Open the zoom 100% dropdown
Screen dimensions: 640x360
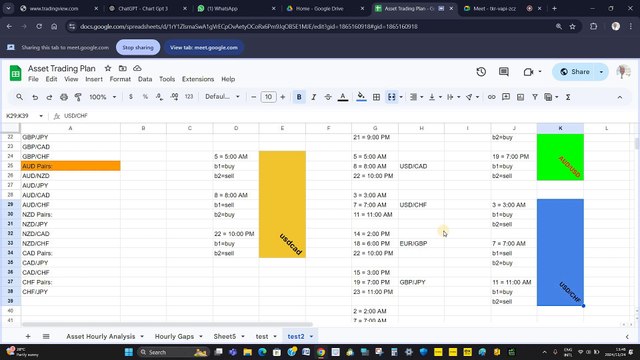(x=103, y=97)
